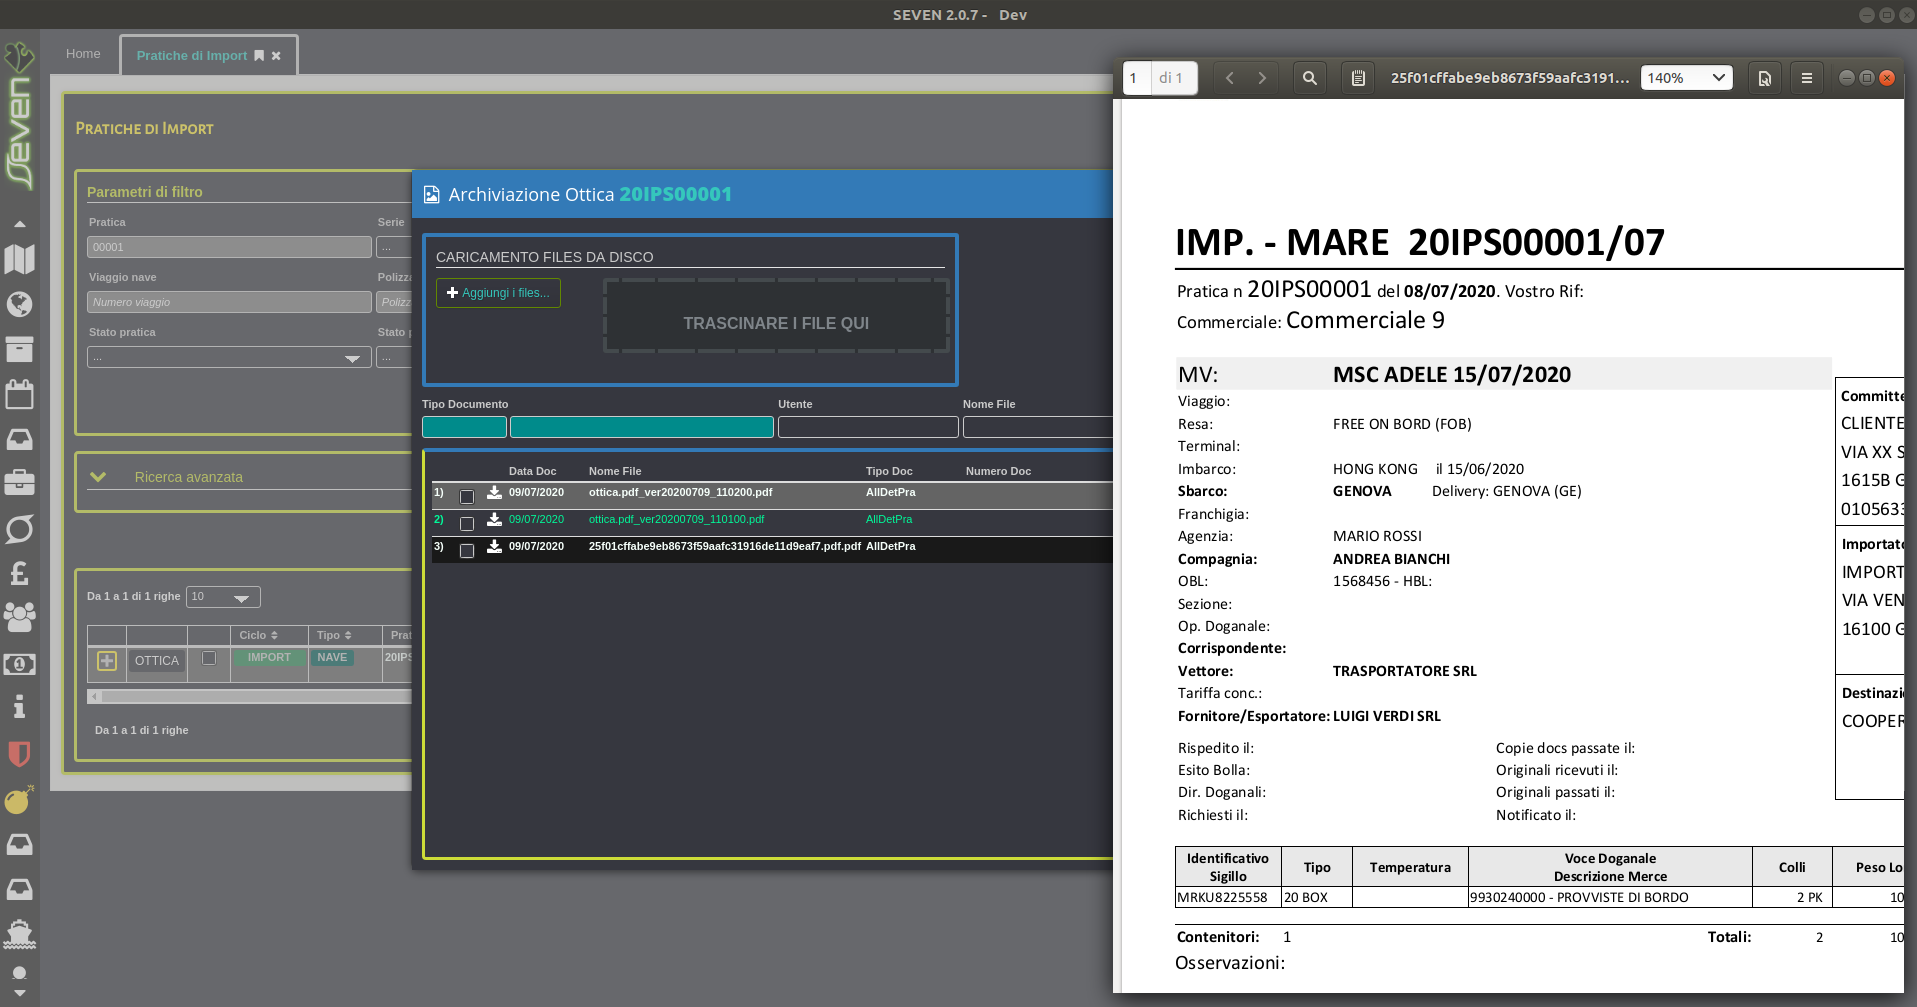The width and height of the screenshot is (1917, 1007).
Task: Click the page number field in PDF viewer
Action: point(1136,78)
